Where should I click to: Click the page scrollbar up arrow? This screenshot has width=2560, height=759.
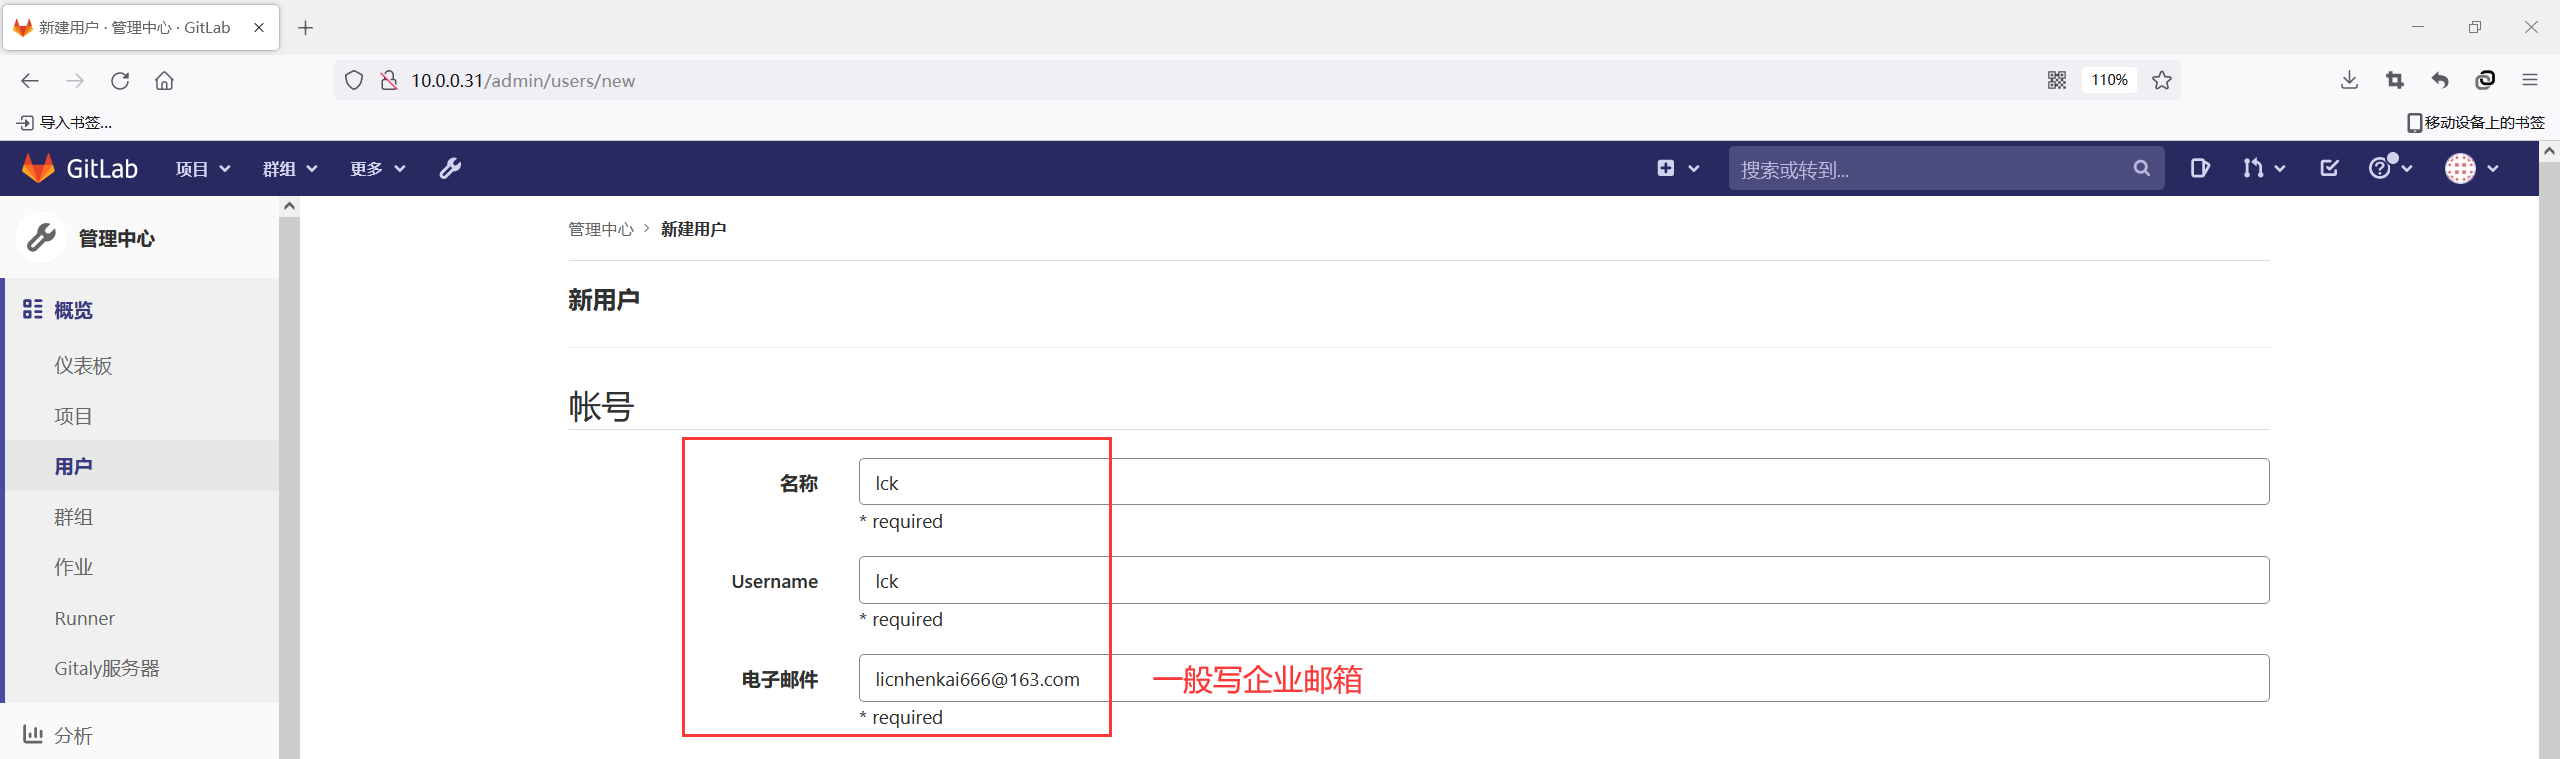[2549, 151]
